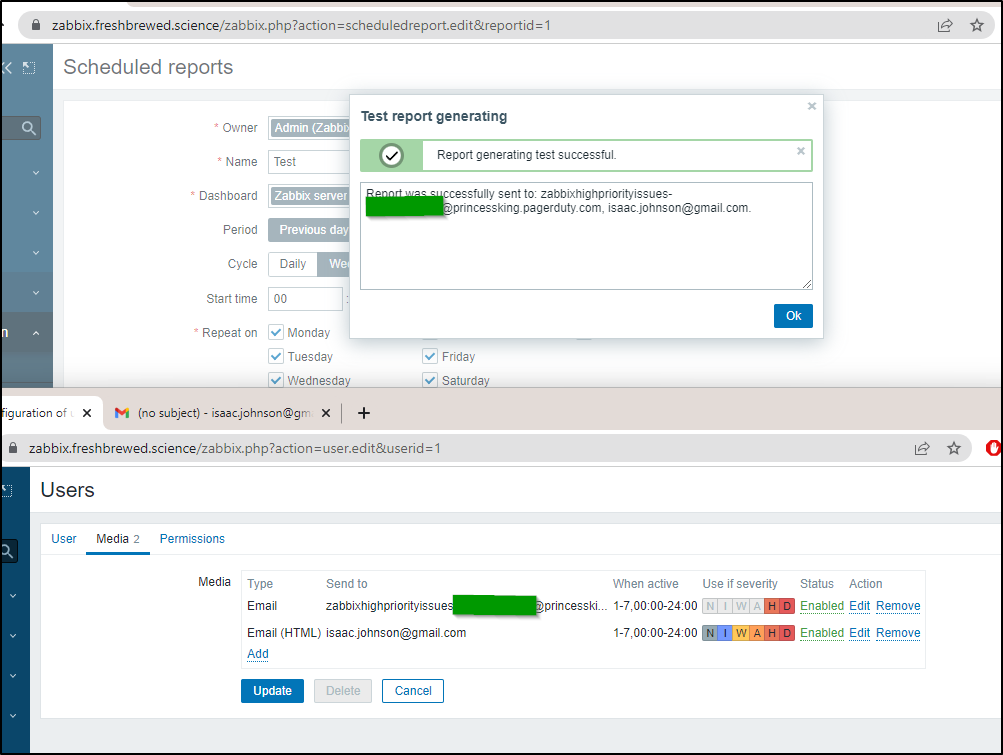Expand second sidebar chevron in Users window

click(x=13, y=636)
